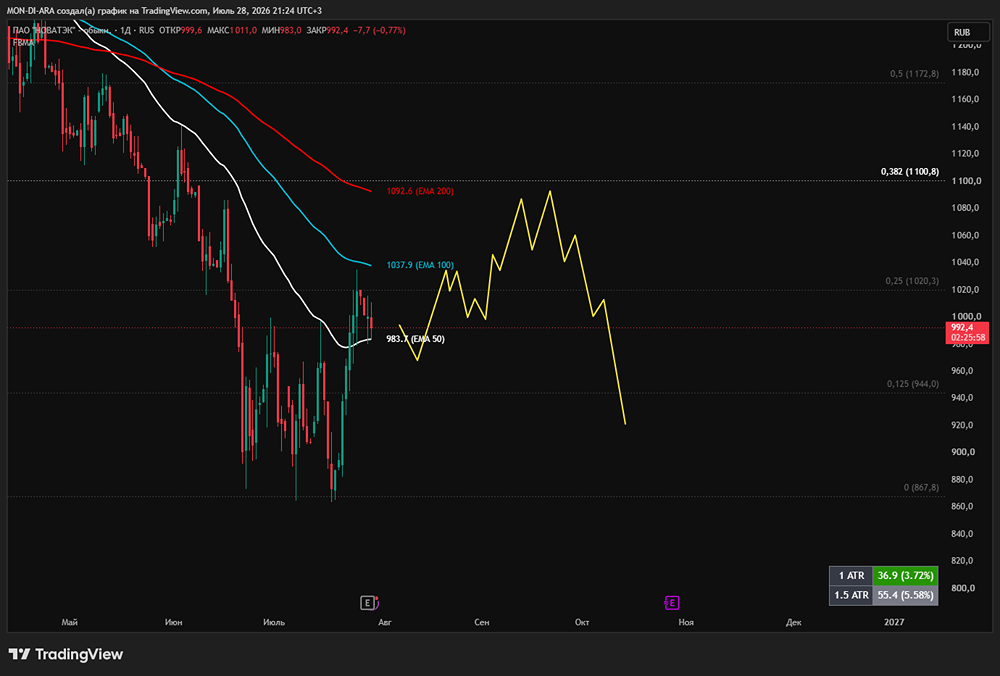Click the 1Д timeframe in chart header
The height and width of the screenshot is (676, 1000).
click(125, 30)
